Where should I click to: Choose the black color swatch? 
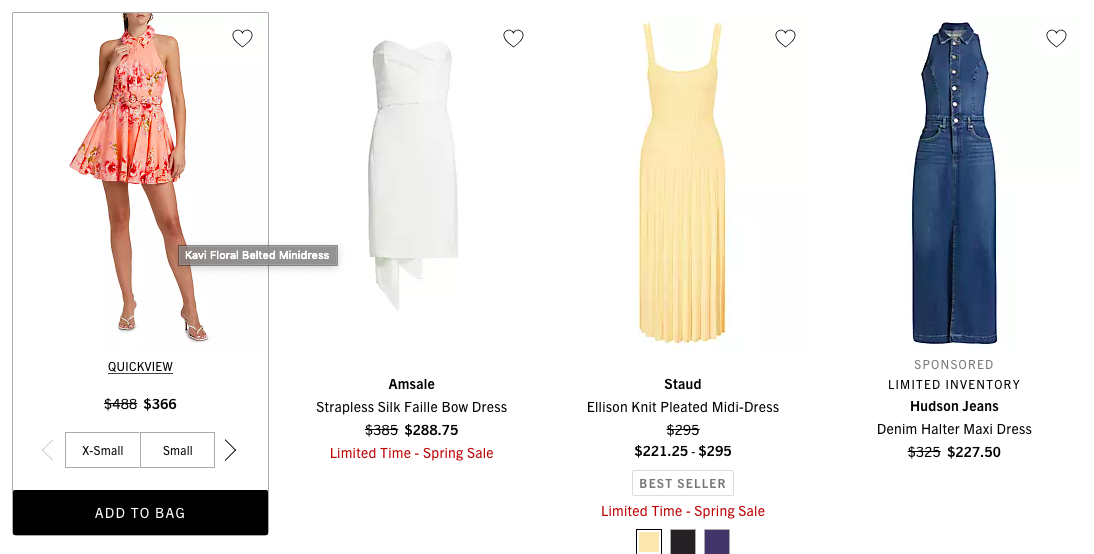coord(683,542)
